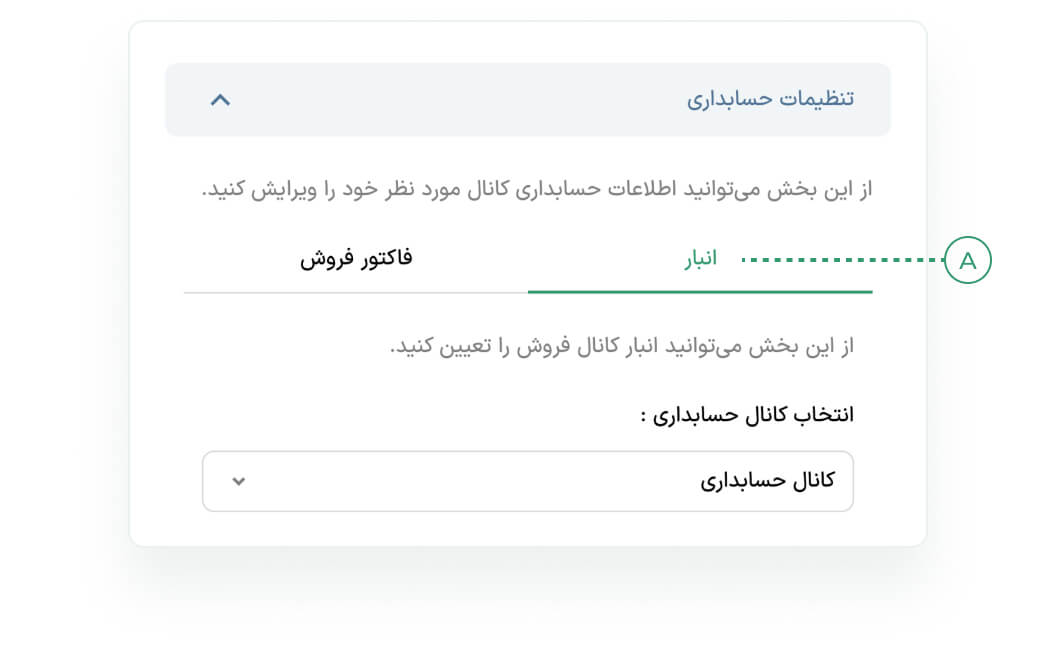Click the colon after channel selection label

[x=644, y=416]
